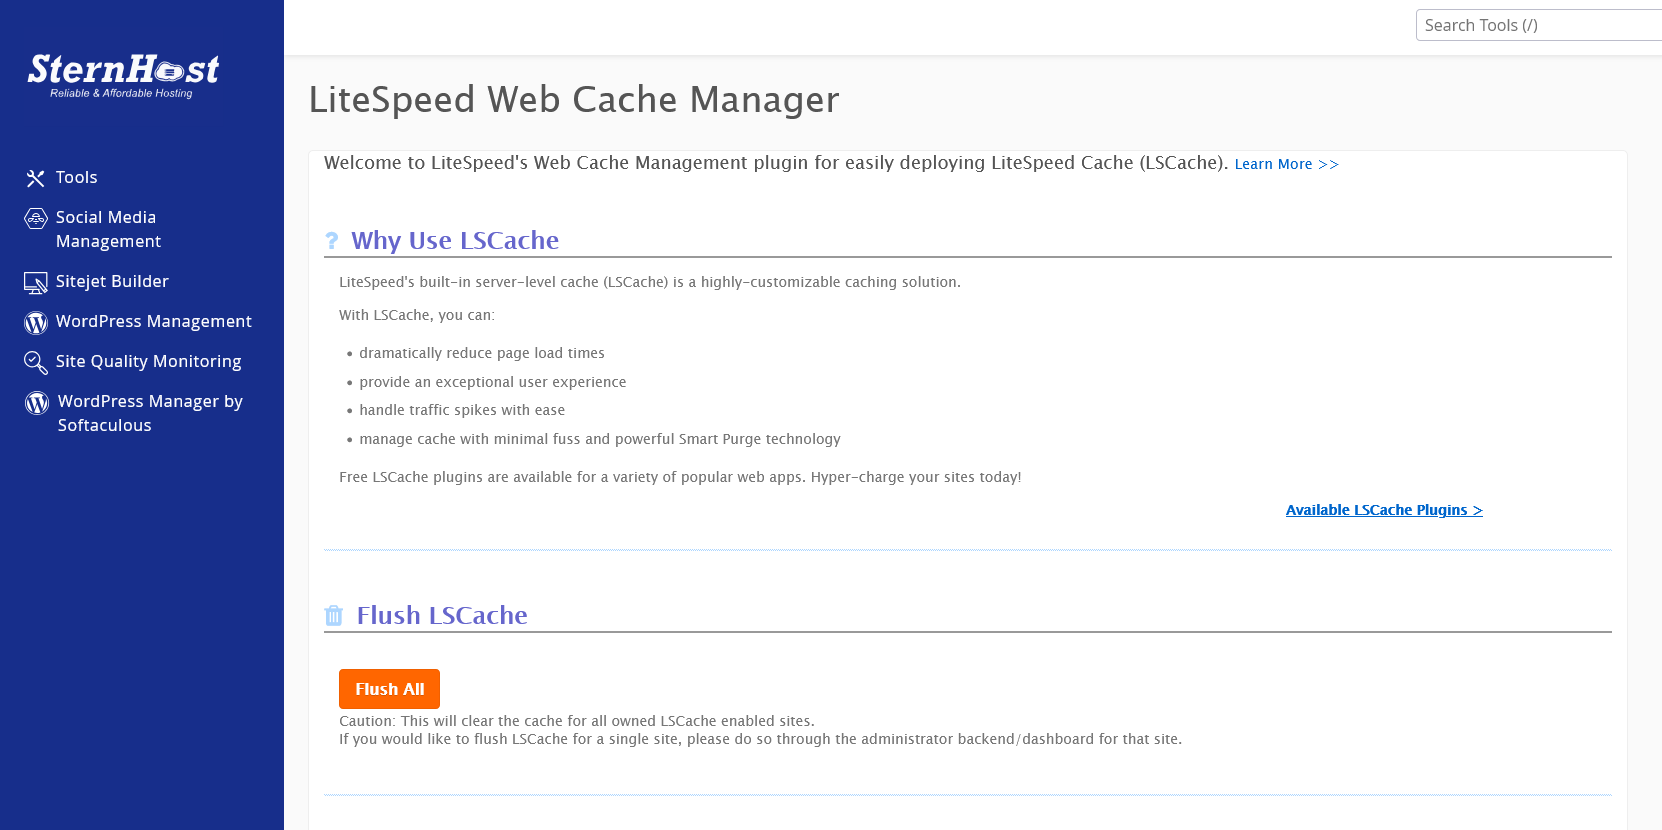The height and width of the screenshot is (830, 1662).
Task: Select WordPress Management sidebar label
Action: pos(154,321)
